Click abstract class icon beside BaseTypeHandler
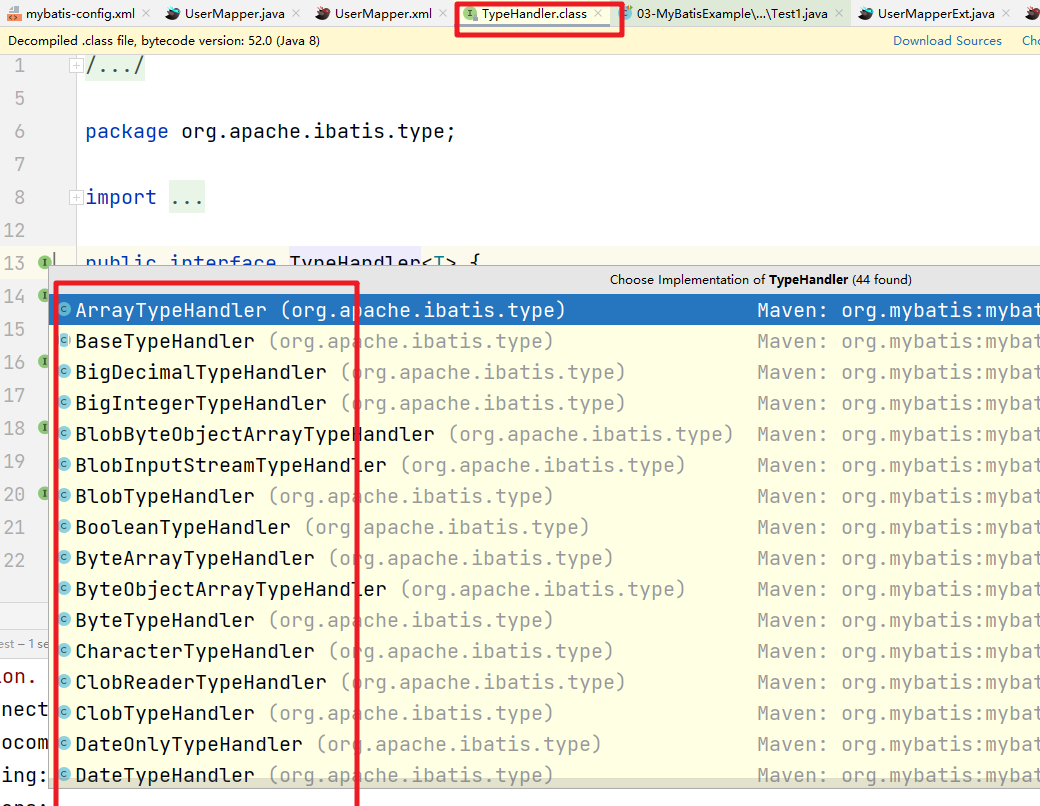 64,340
